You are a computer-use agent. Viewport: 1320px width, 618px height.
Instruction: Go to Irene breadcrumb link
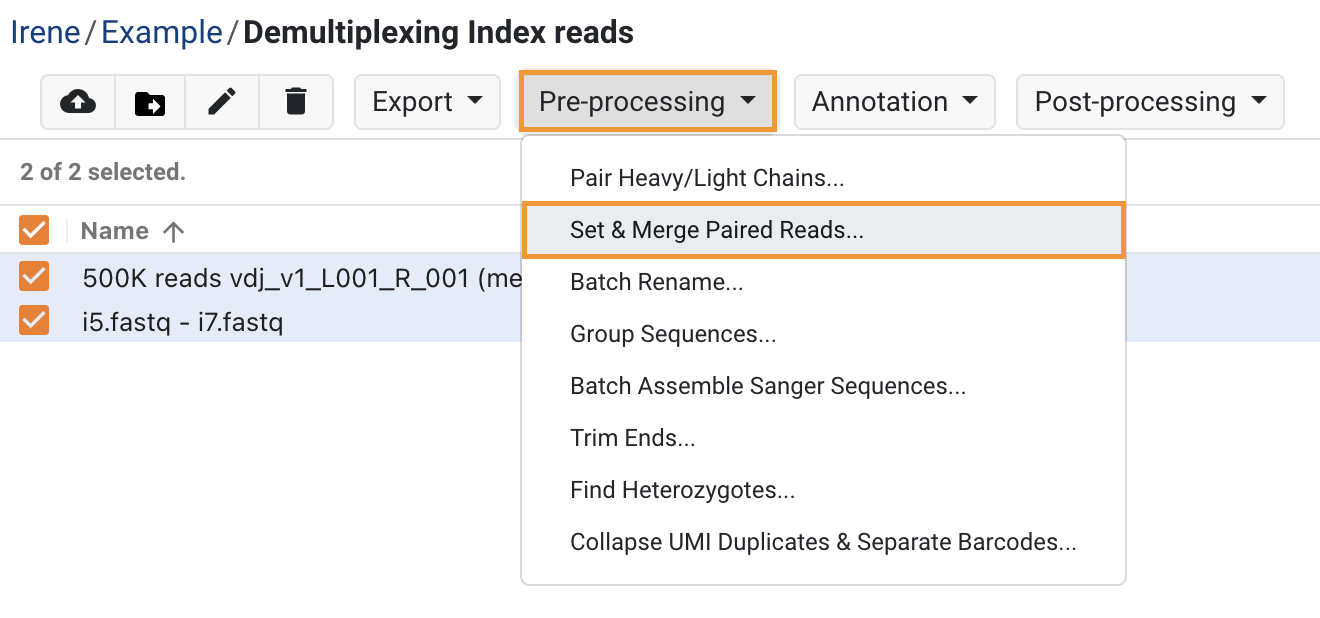tap(45, 32)
